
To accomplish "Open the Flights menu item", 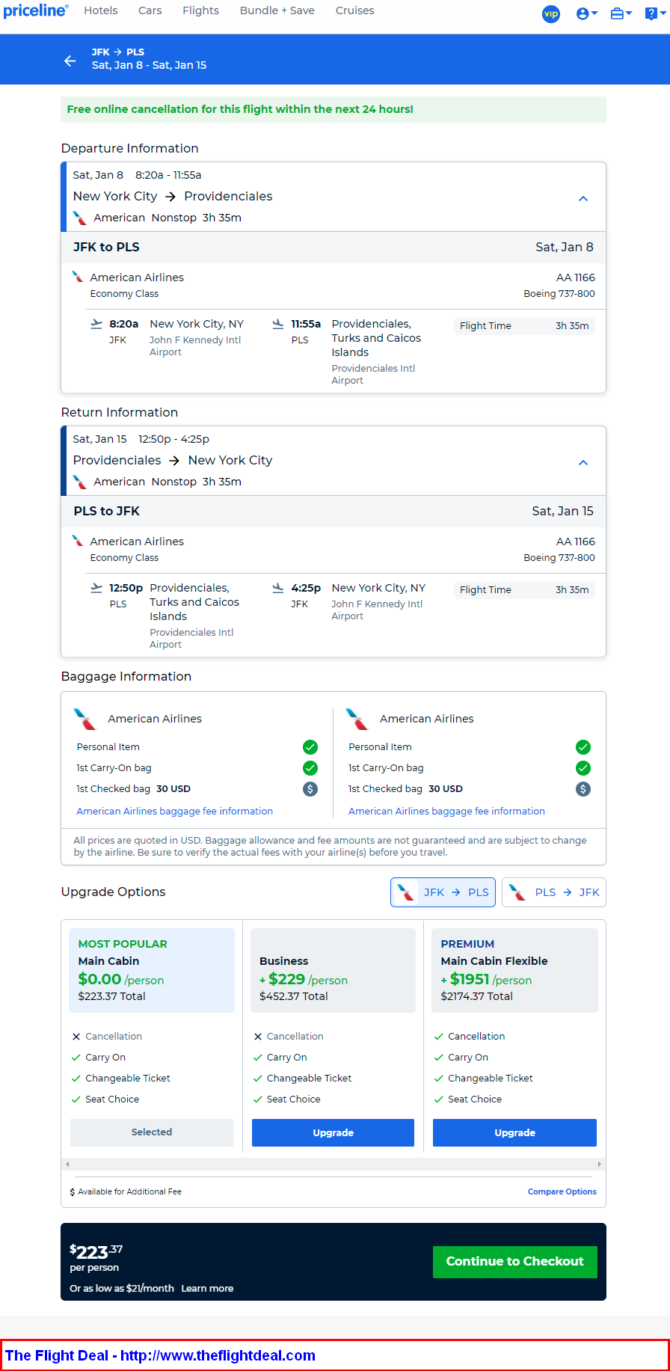I will [x=201, y=11].
